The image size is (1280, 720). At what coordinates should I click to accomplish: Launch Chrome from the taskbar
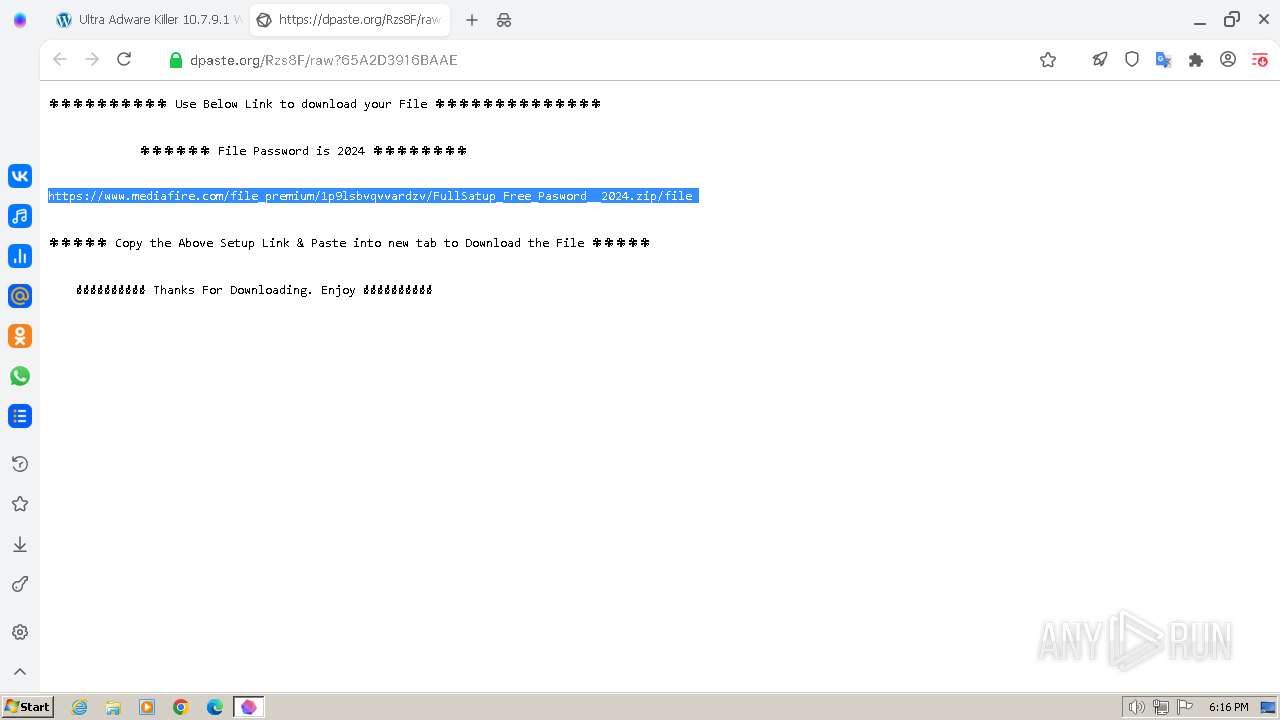tap(181, 707)
